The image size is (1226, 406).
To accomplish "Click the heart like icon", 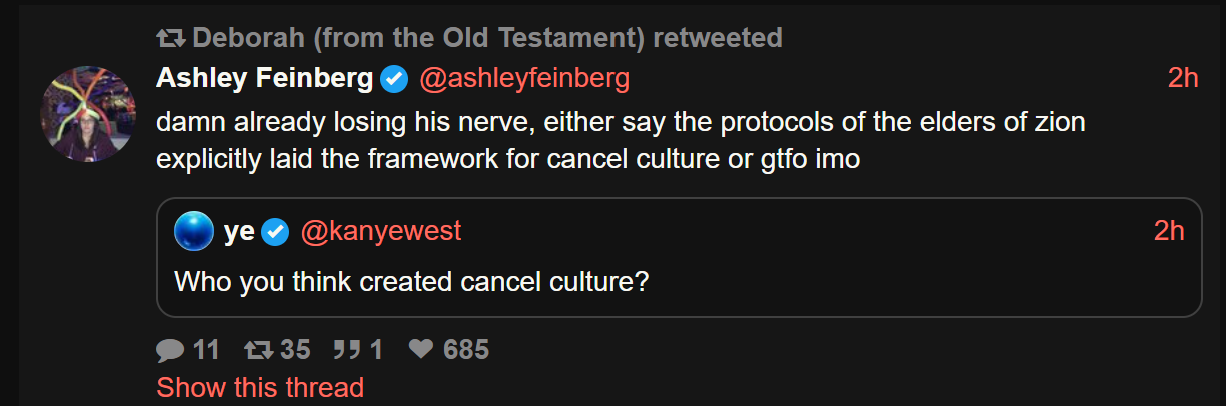I will (421, 350).
